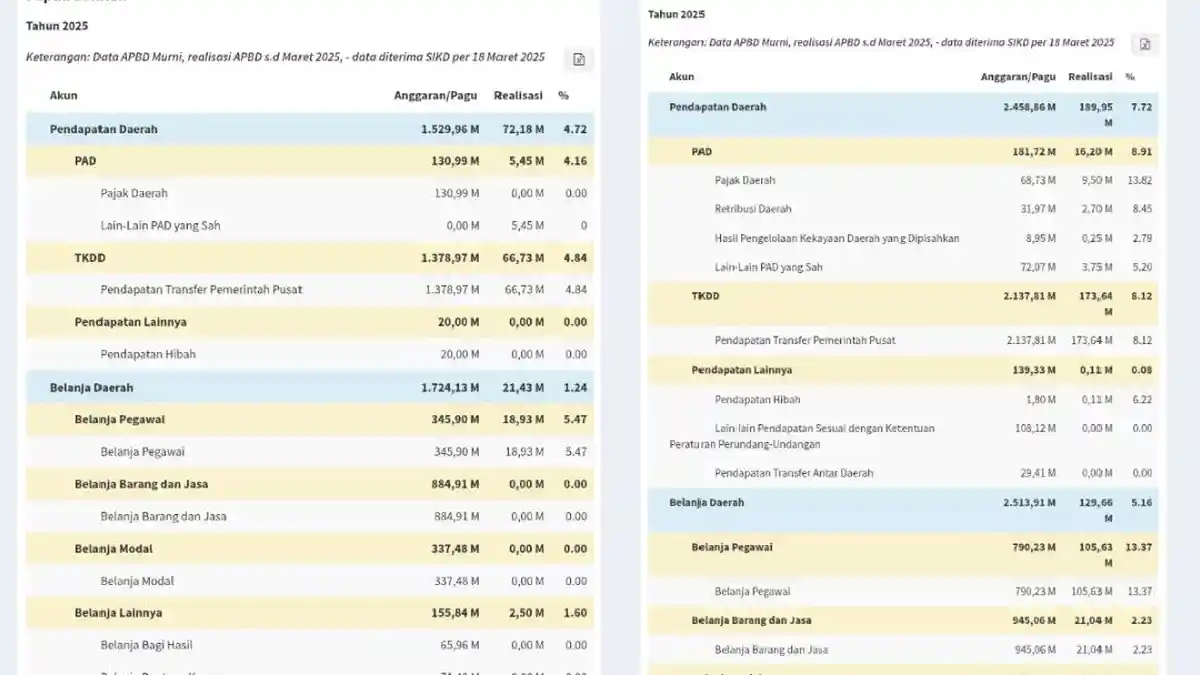Select the value '1.529,96 M' in left table
The width and height of the screenshot is (1200, 675).
coord(450,129)
